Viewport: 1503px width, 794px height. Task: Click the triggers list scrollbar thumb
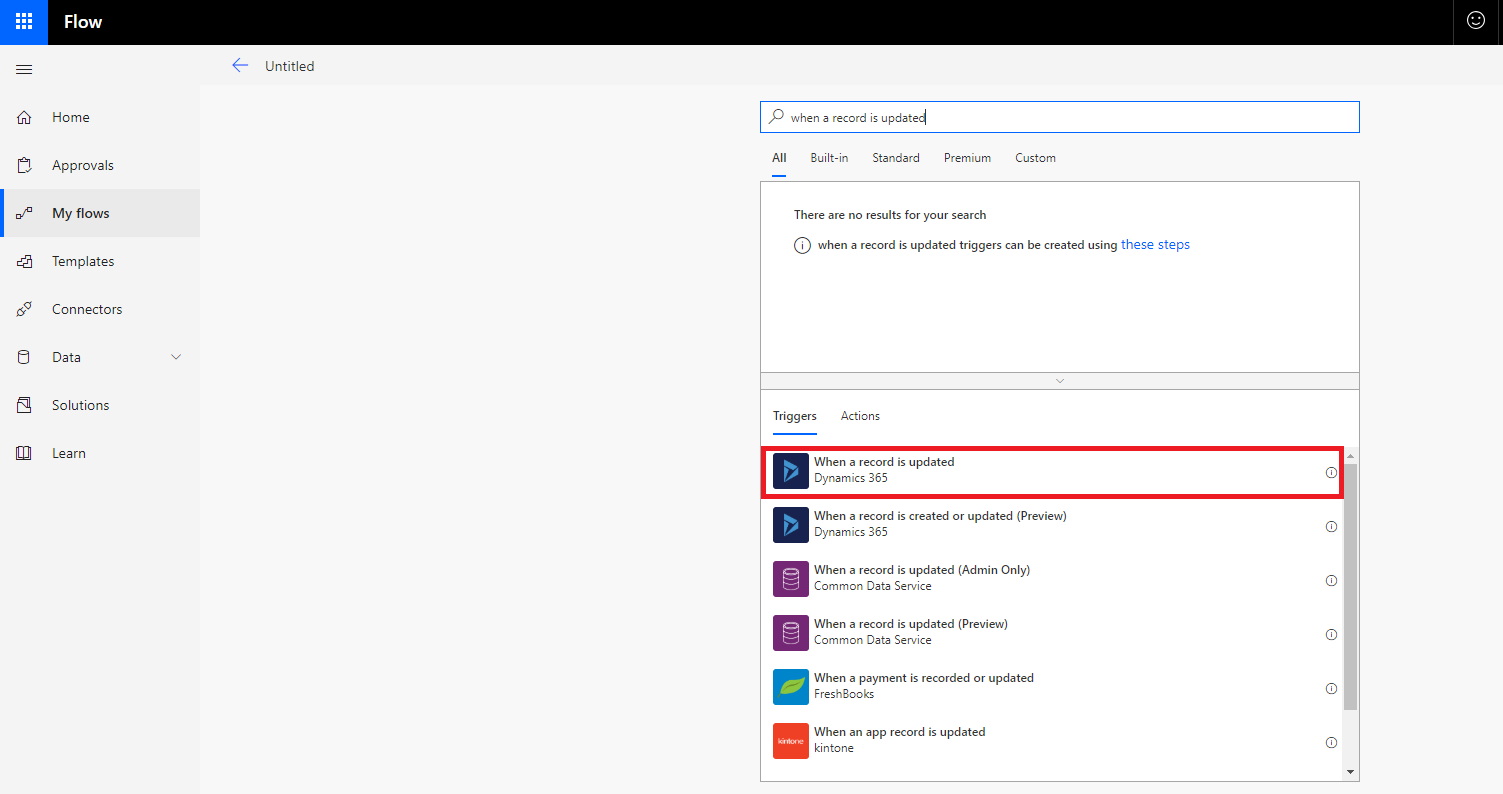click(1350, 587)
